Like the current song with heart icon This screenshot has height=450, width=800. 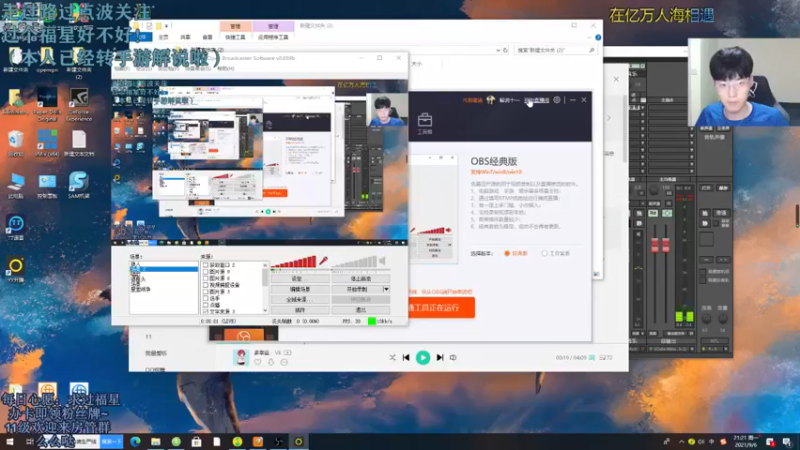pyautogui.click(x=258, y=362)
